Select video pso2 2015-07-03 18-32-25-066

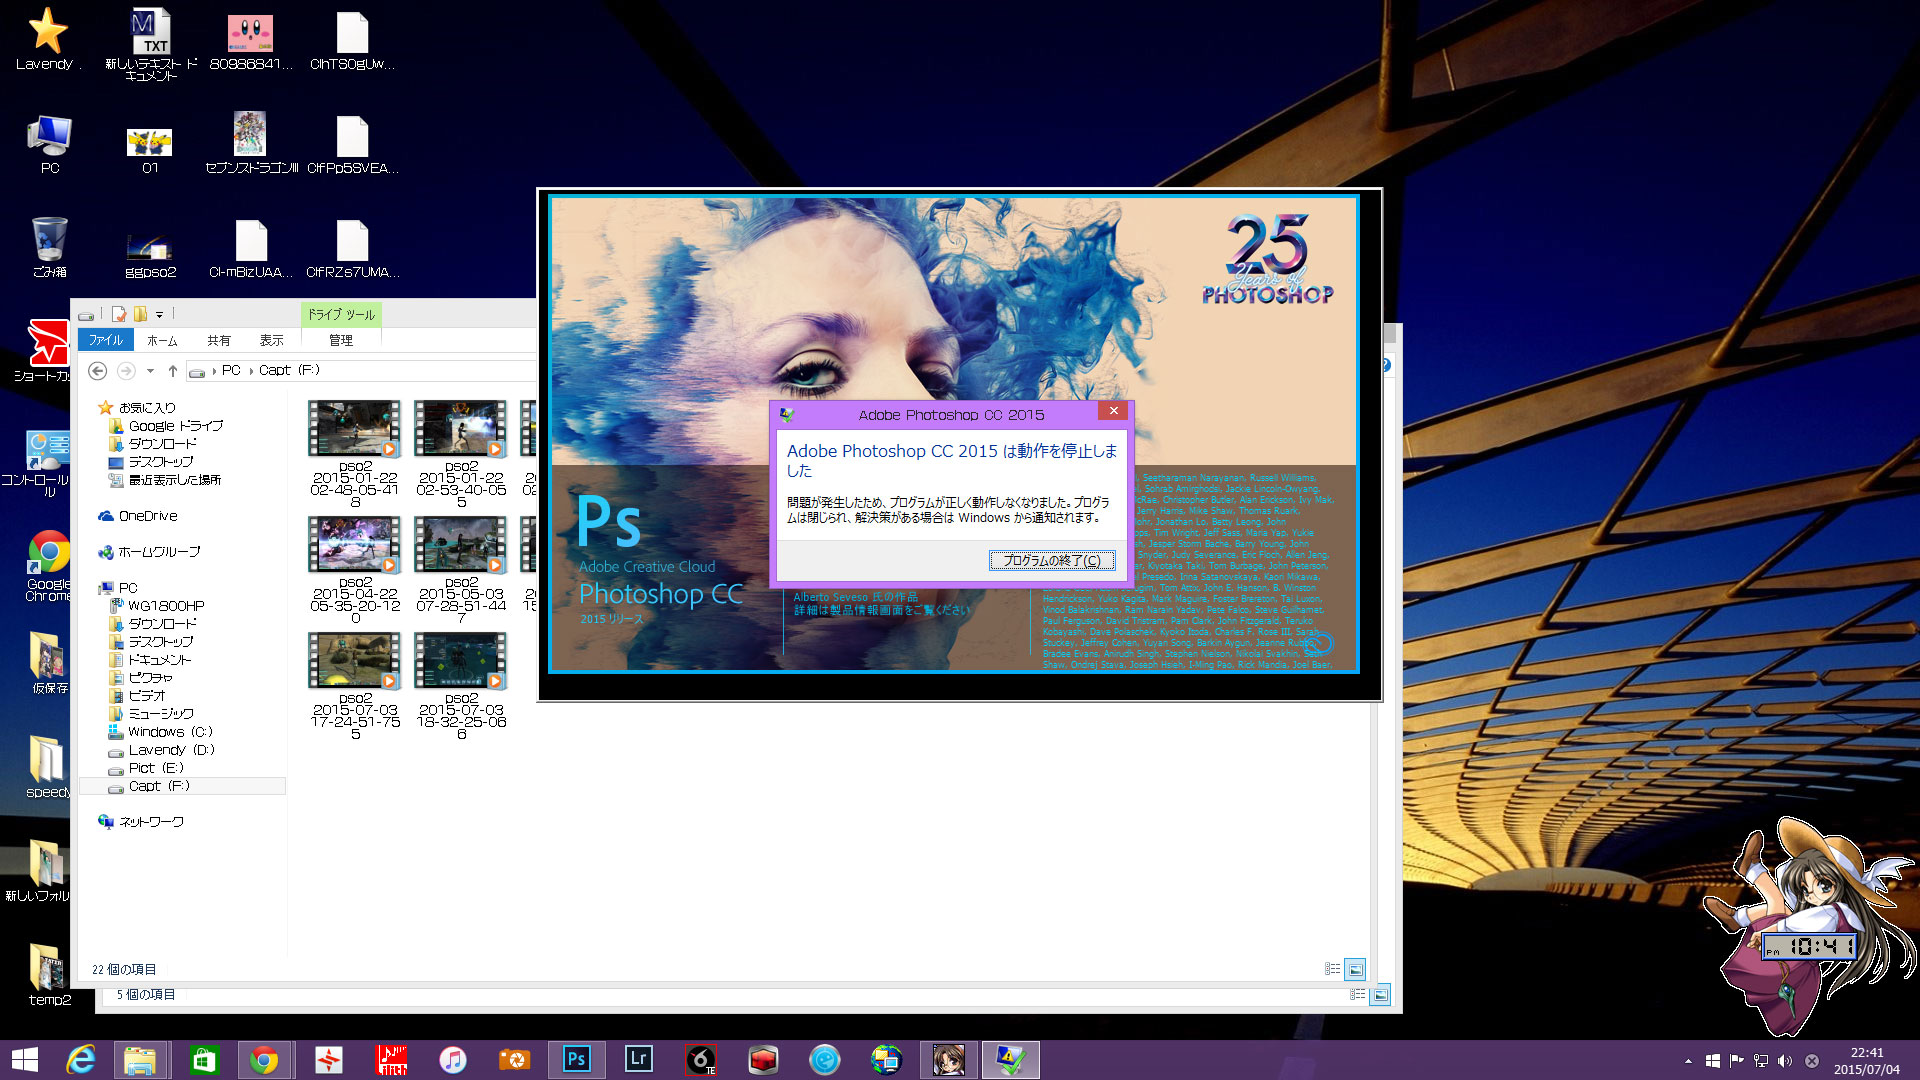tap(461, 686)
